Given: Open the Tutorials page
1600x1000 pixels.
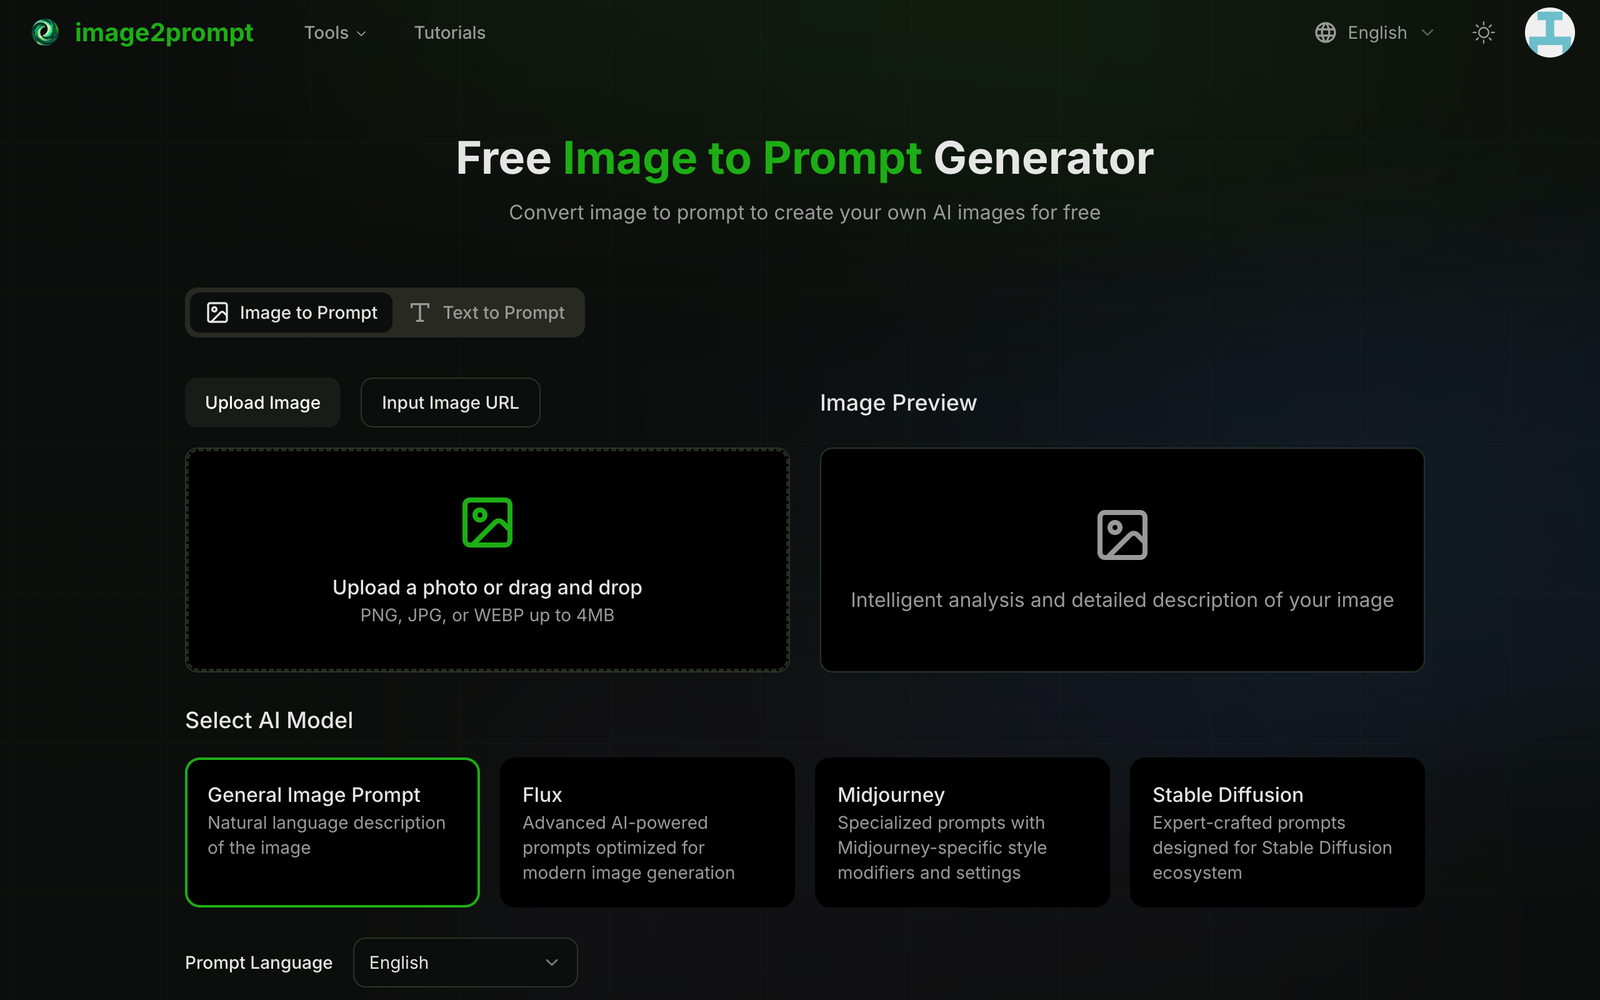Looking at the screenshot, I should pos(449,32).
